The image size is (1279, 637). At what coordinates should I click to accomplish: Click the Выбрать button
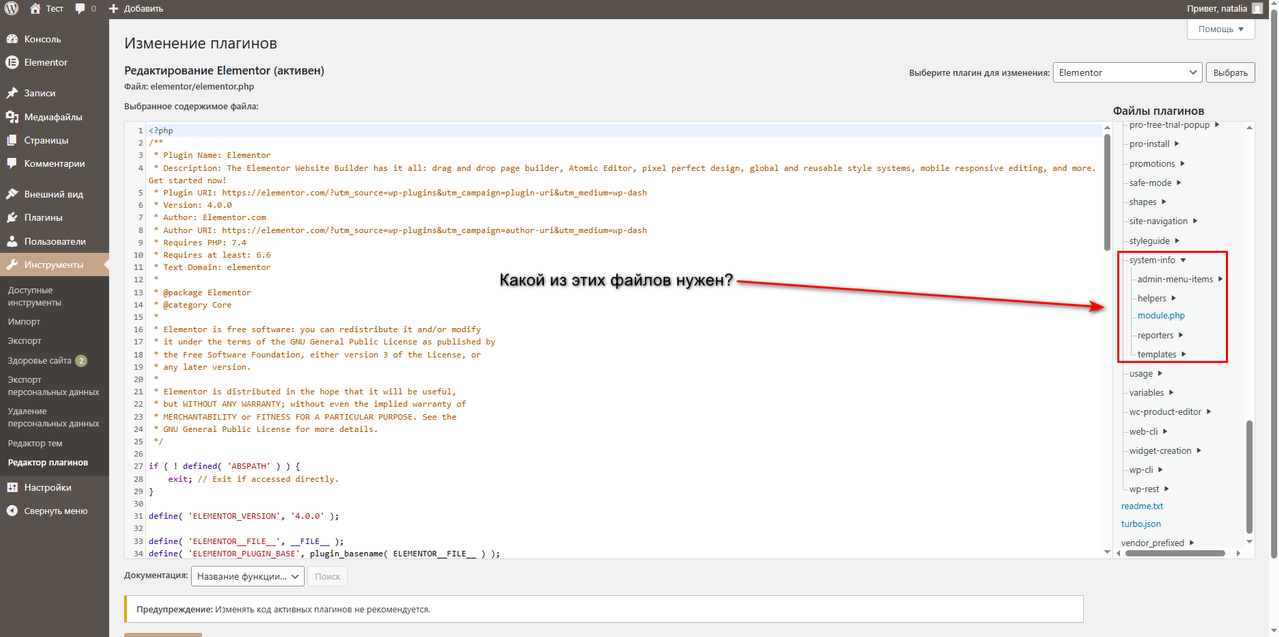tap(1231, 72)
